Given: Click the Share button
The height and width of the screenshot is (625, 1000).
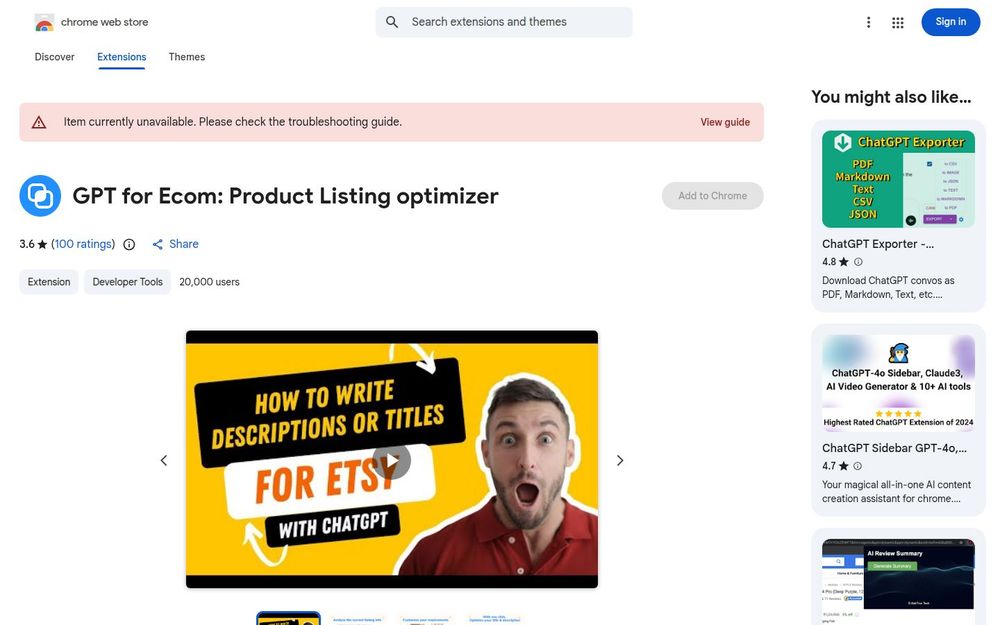Looking at the screenshot, I should pos(175,244).
